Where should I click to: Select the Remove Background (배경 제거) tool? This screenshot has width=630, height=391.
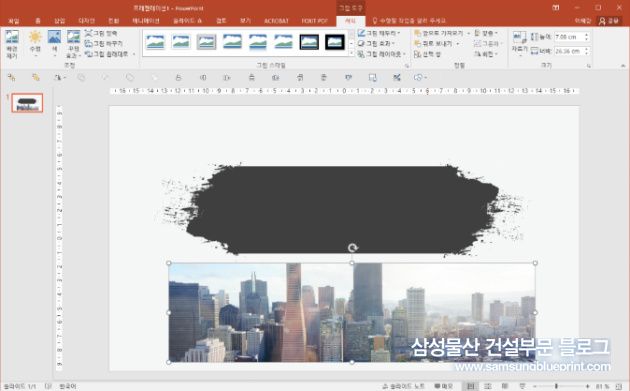pyautogui.click(x=12, y=44)
